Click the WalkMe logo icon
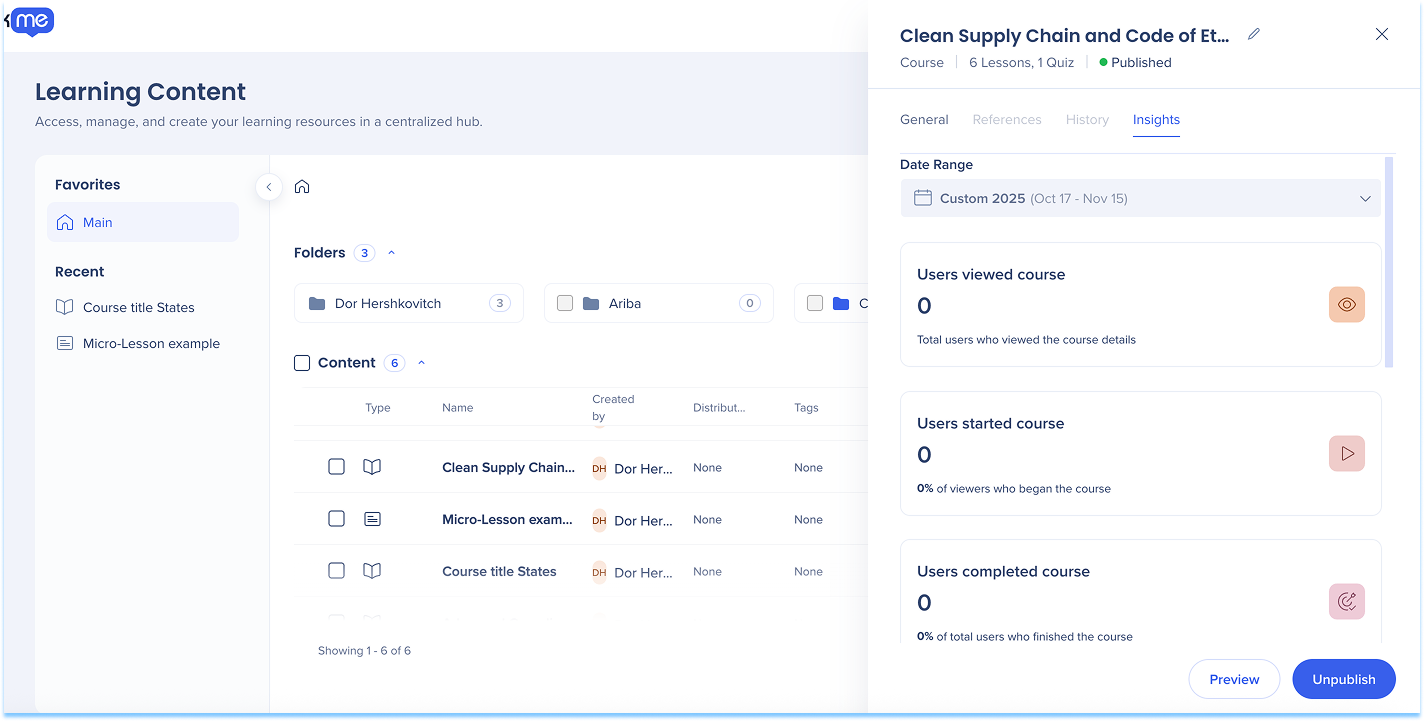 pyautogui.click(x=33, y=20)
